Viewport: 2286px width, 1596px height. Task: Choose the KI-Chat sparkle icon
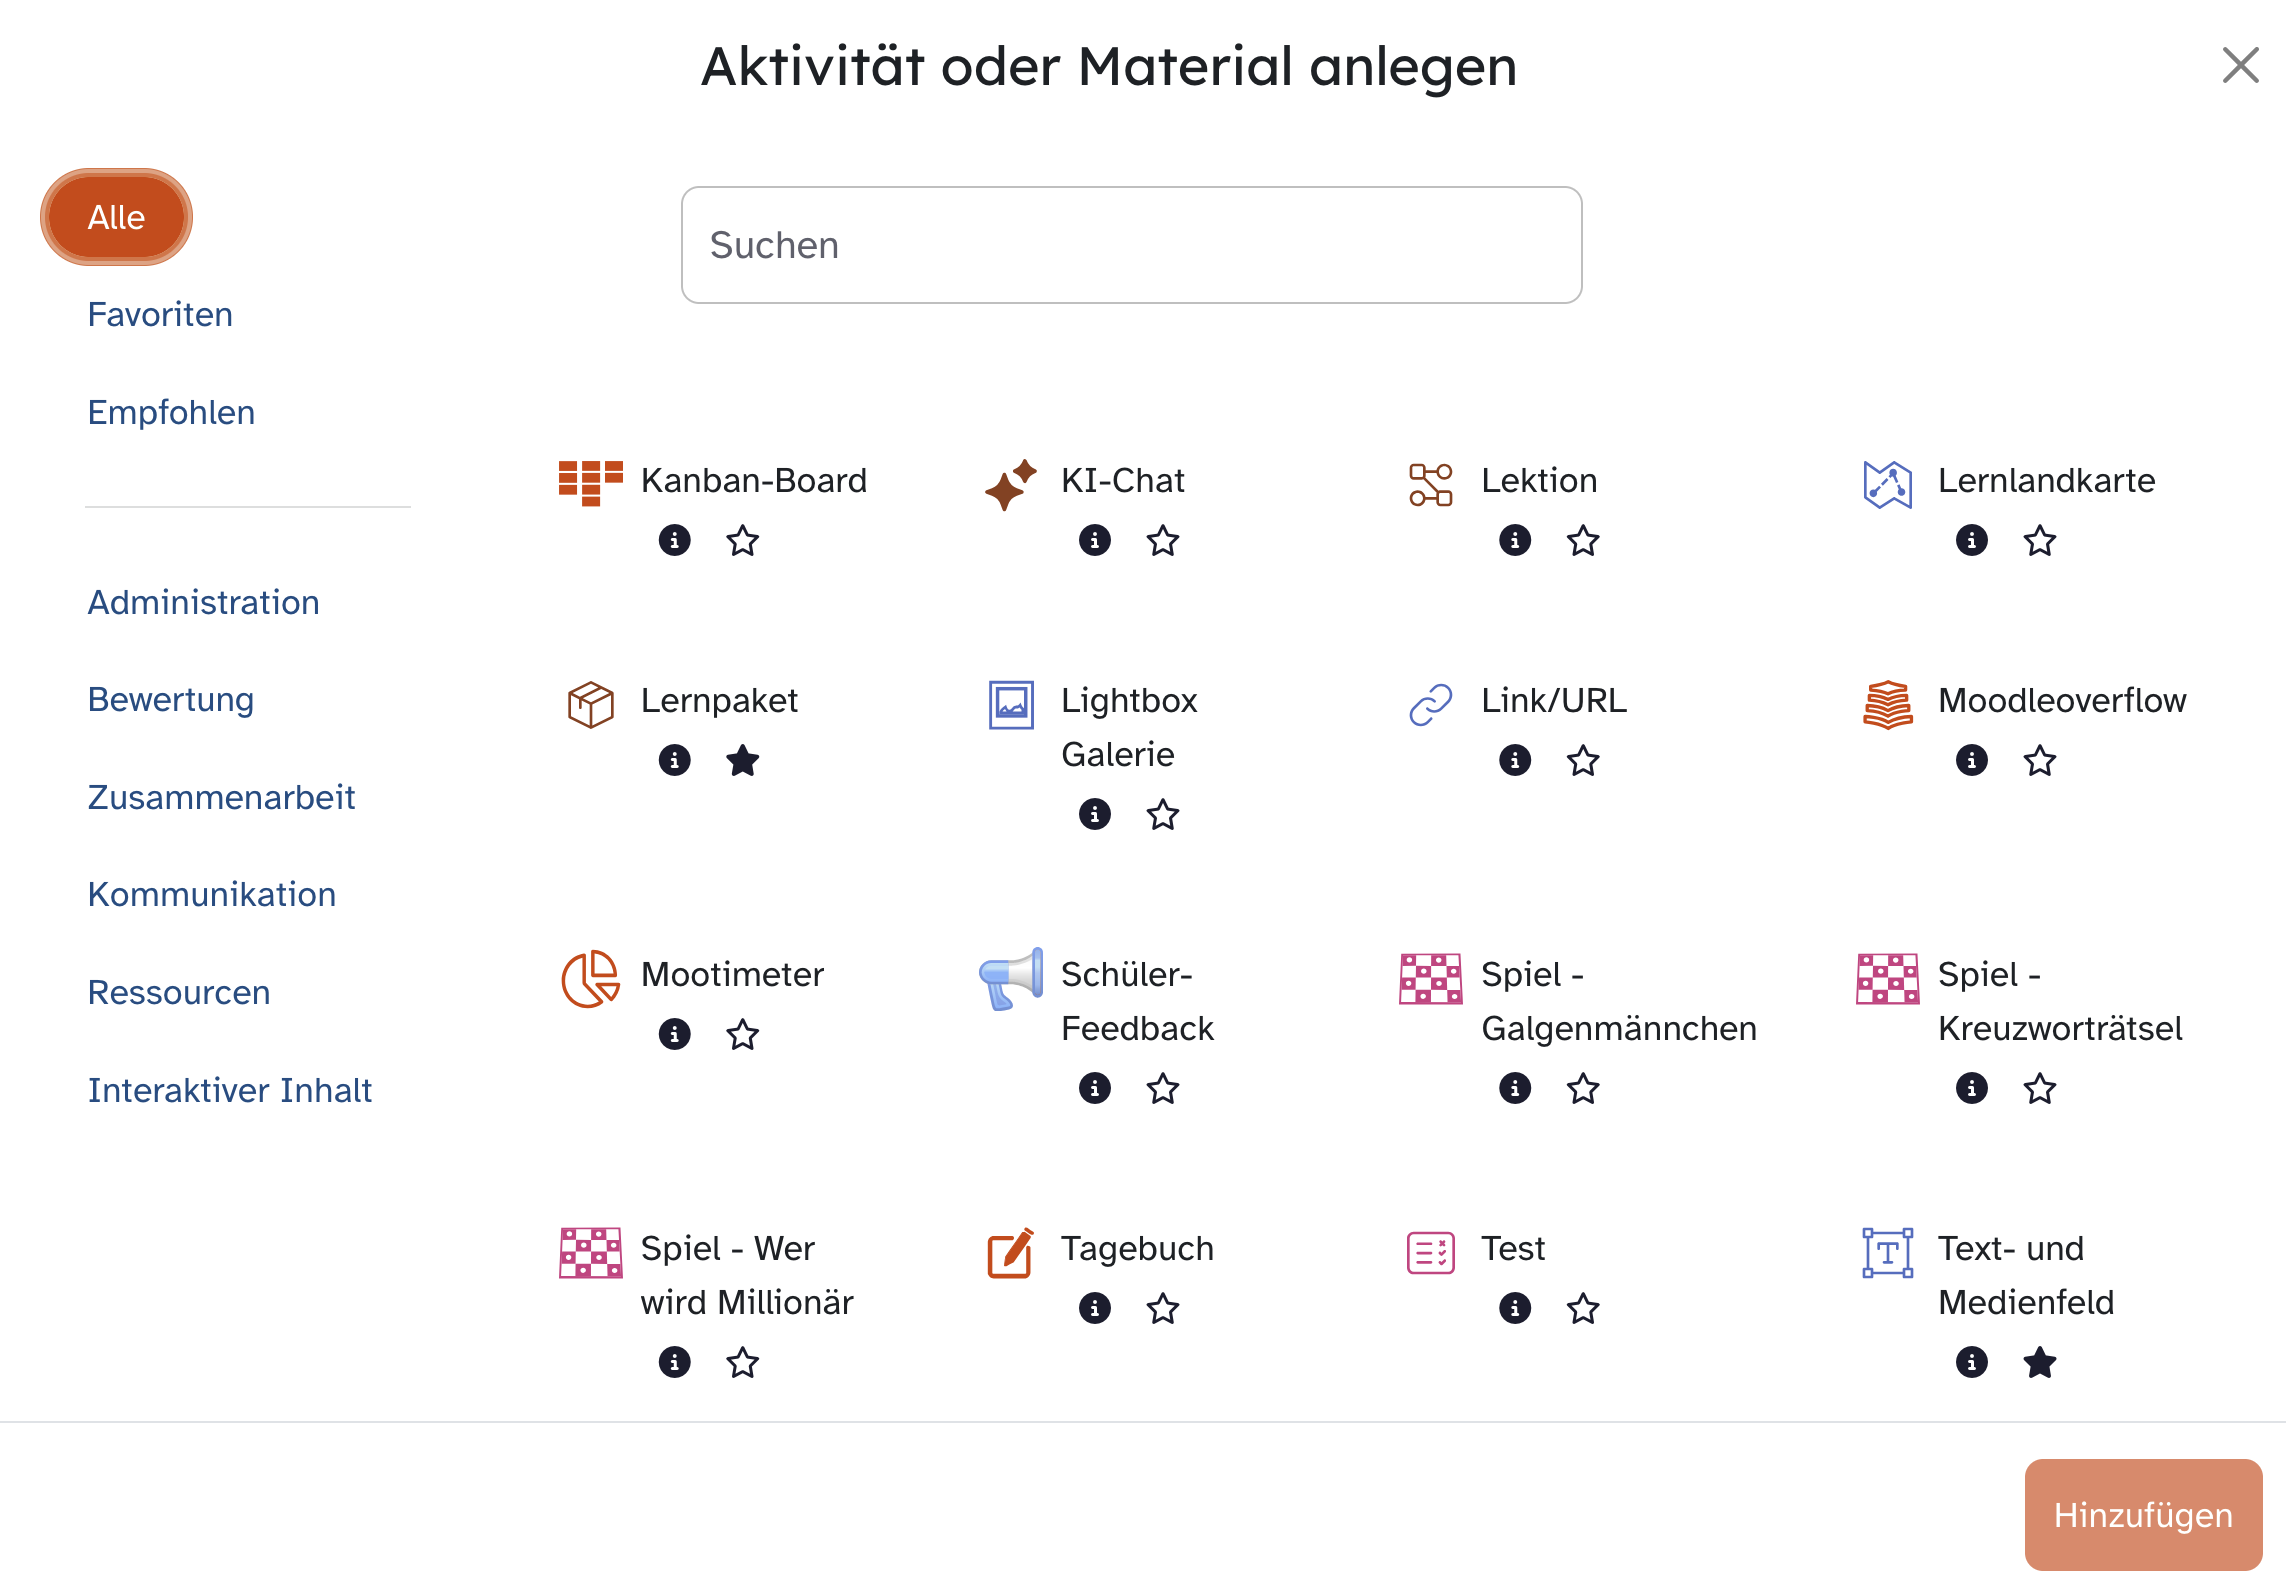[1010, 485]
